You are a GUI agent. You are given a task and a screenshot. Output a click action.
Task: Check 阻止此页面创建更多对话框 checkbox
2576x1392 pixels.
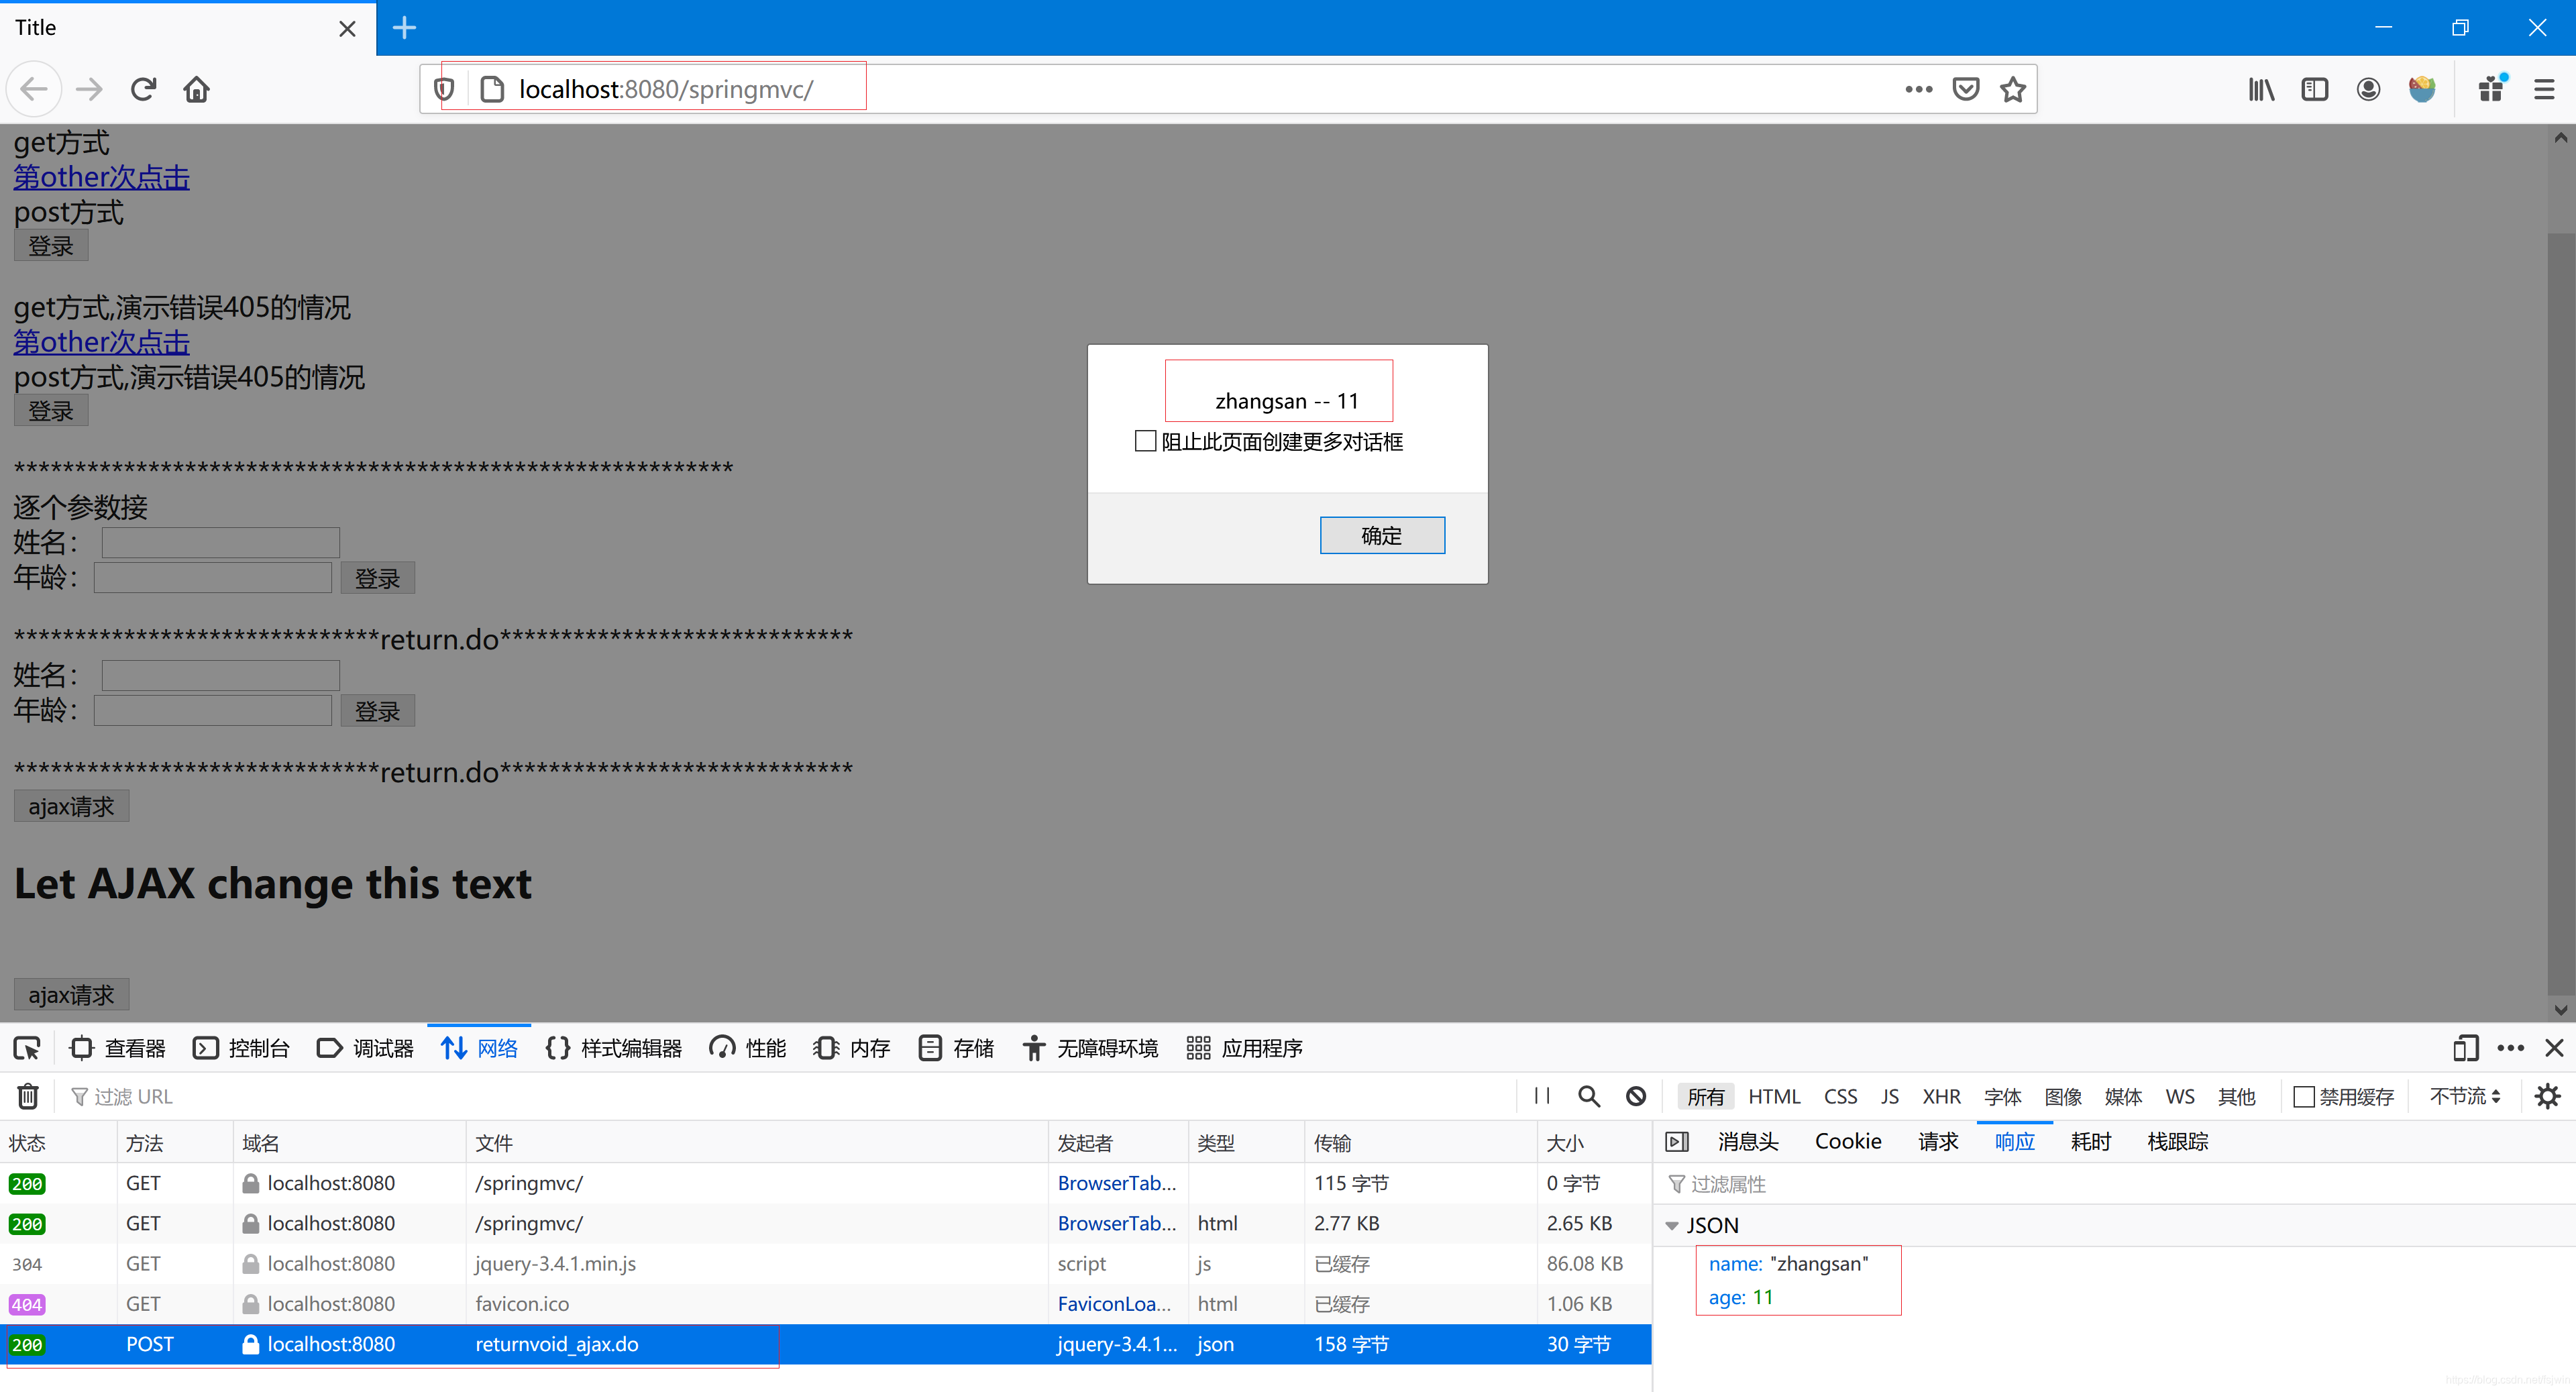pyautogui.click(x=1145, y=441)
